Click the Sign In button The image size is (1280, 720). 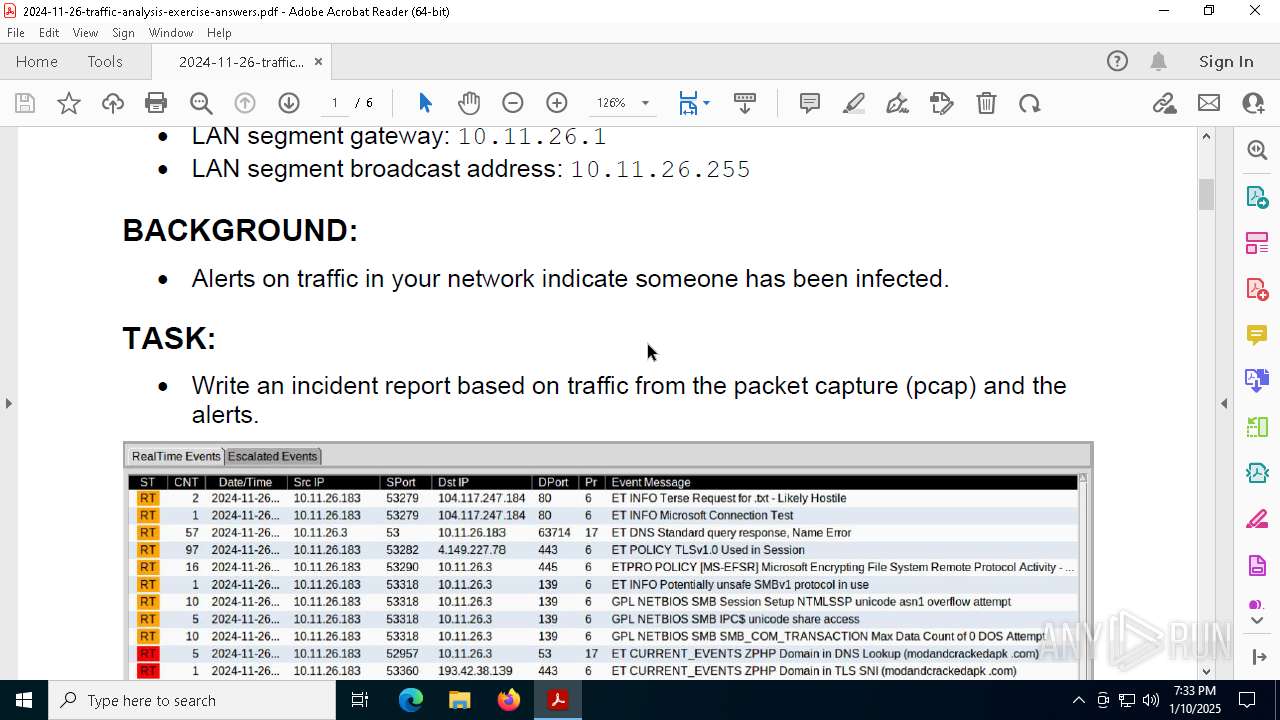(x=1226, y=61)
